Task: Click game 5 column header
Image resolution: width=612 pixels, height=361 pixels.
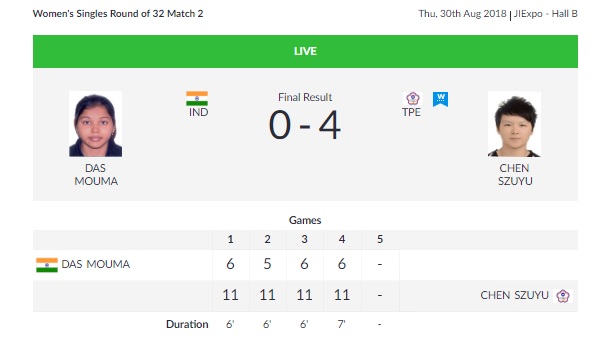Action: pyautogui.click(x=380, y=239)
